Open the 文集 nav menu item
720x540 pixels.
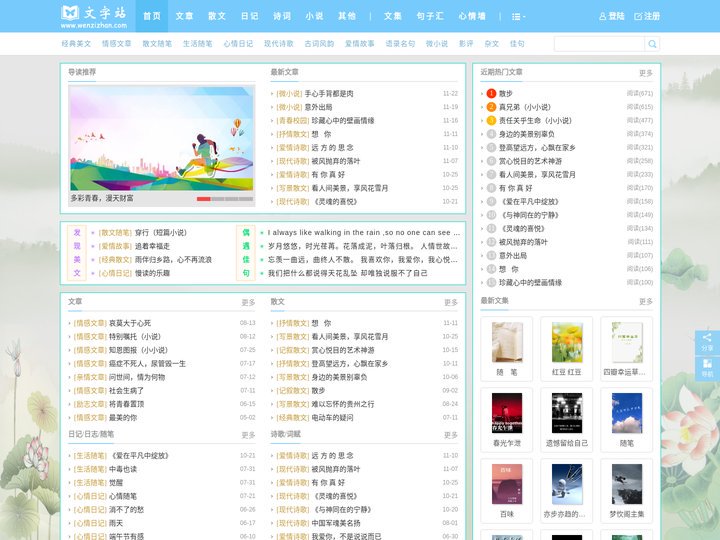[393, 16]
